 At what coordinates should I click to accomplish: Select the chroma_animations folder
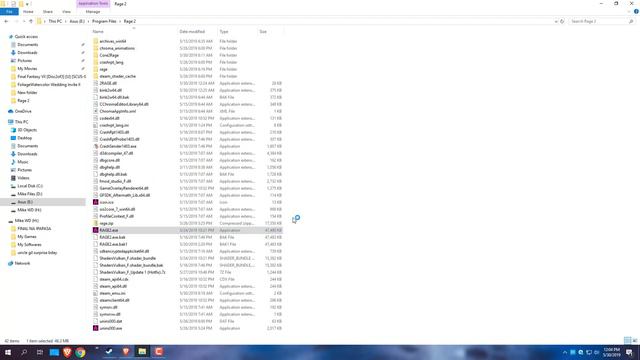[x=117, y=48]
